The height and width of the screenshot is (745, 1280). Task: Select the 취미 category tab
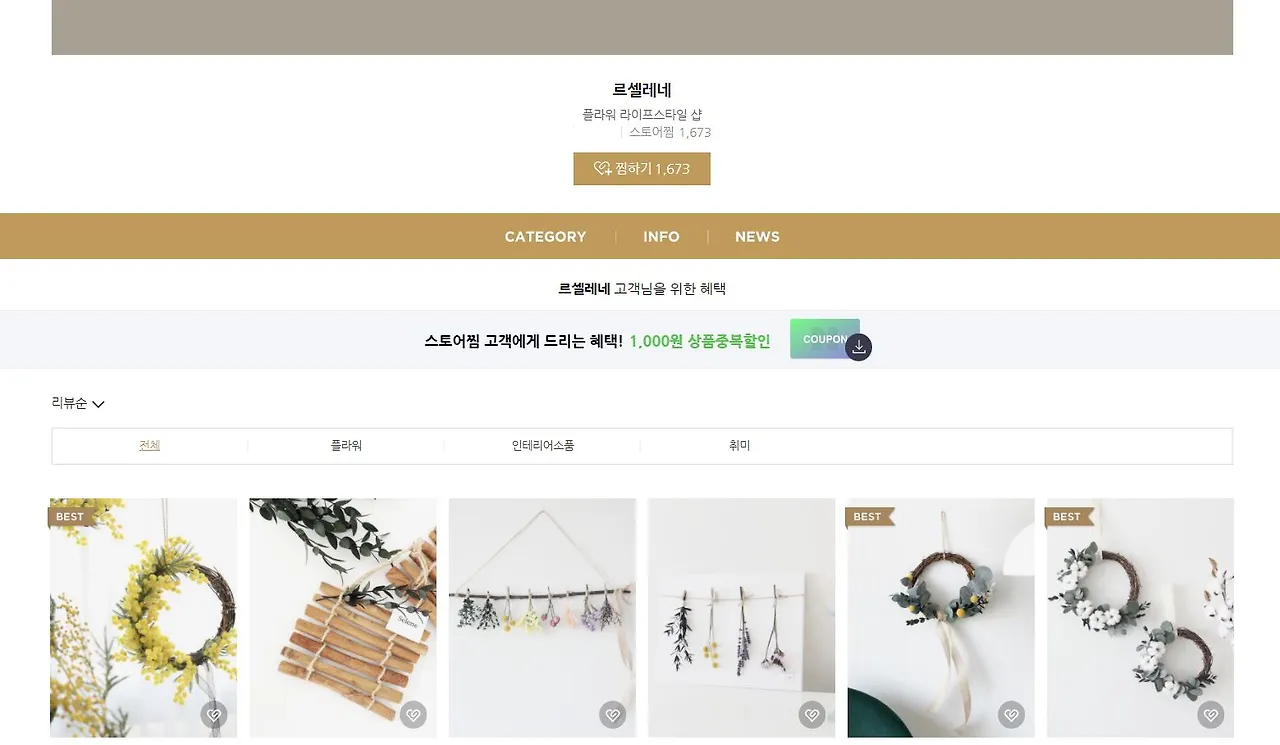739,446
